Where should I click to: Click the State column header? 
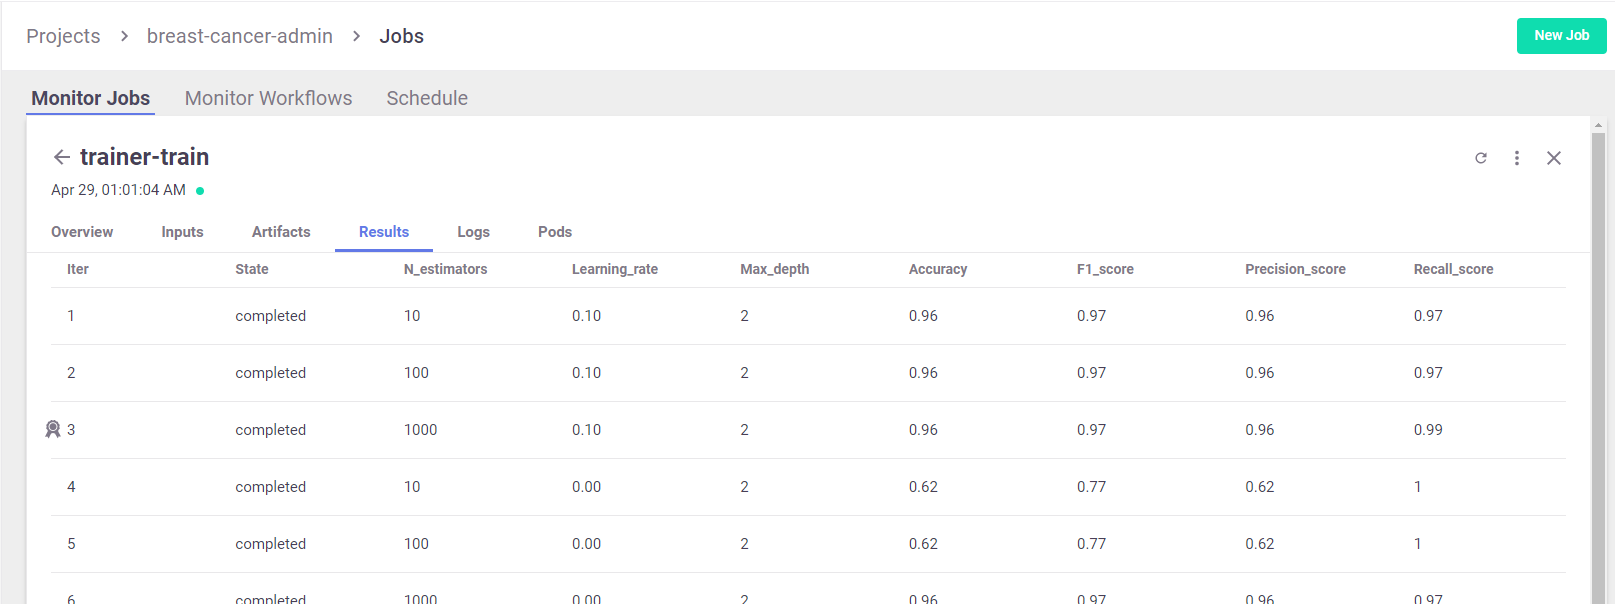tap(252, 269)
